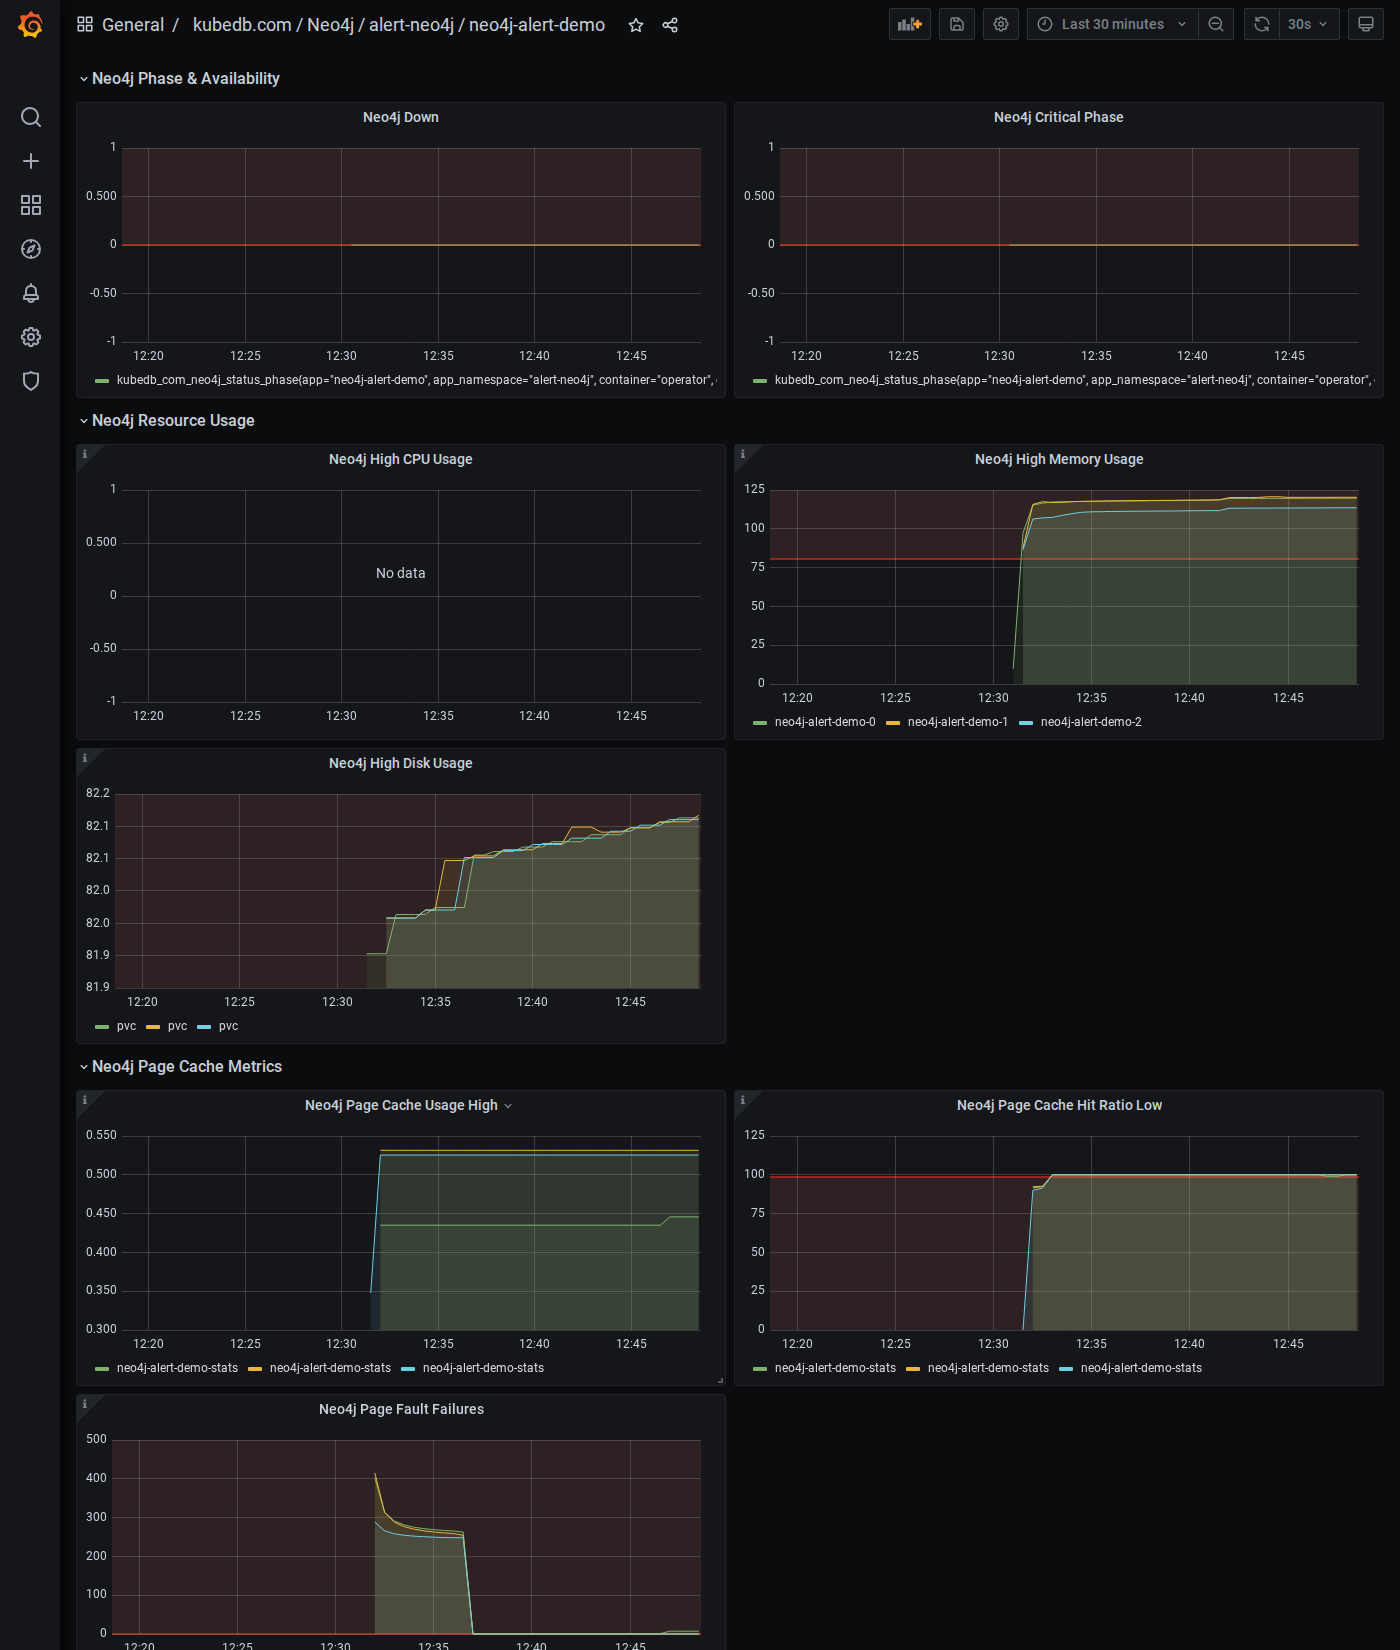Open Neo4j High Disk Usage panel title
This screenshot has width=1400, height=1650.
401,763
